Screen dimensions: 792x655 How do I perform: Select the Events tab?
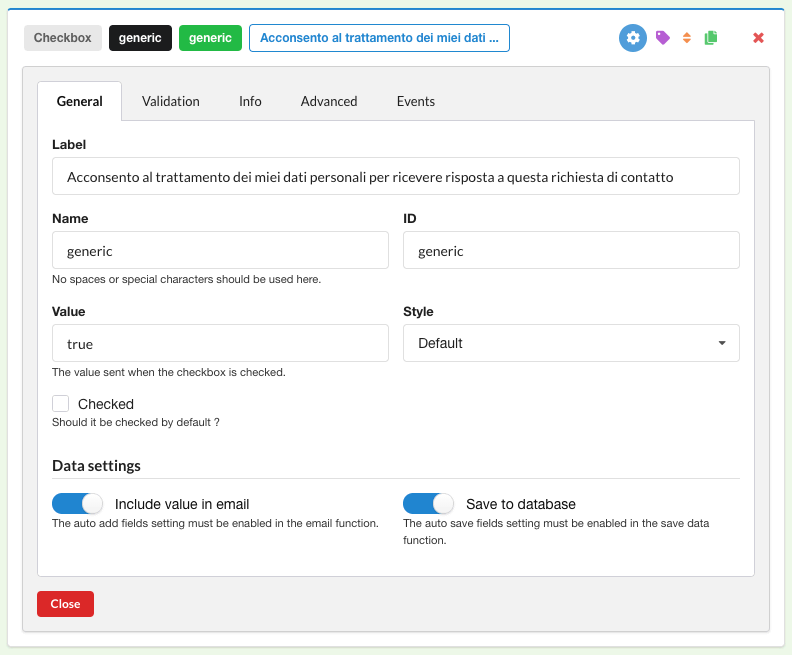coord(416,101)
